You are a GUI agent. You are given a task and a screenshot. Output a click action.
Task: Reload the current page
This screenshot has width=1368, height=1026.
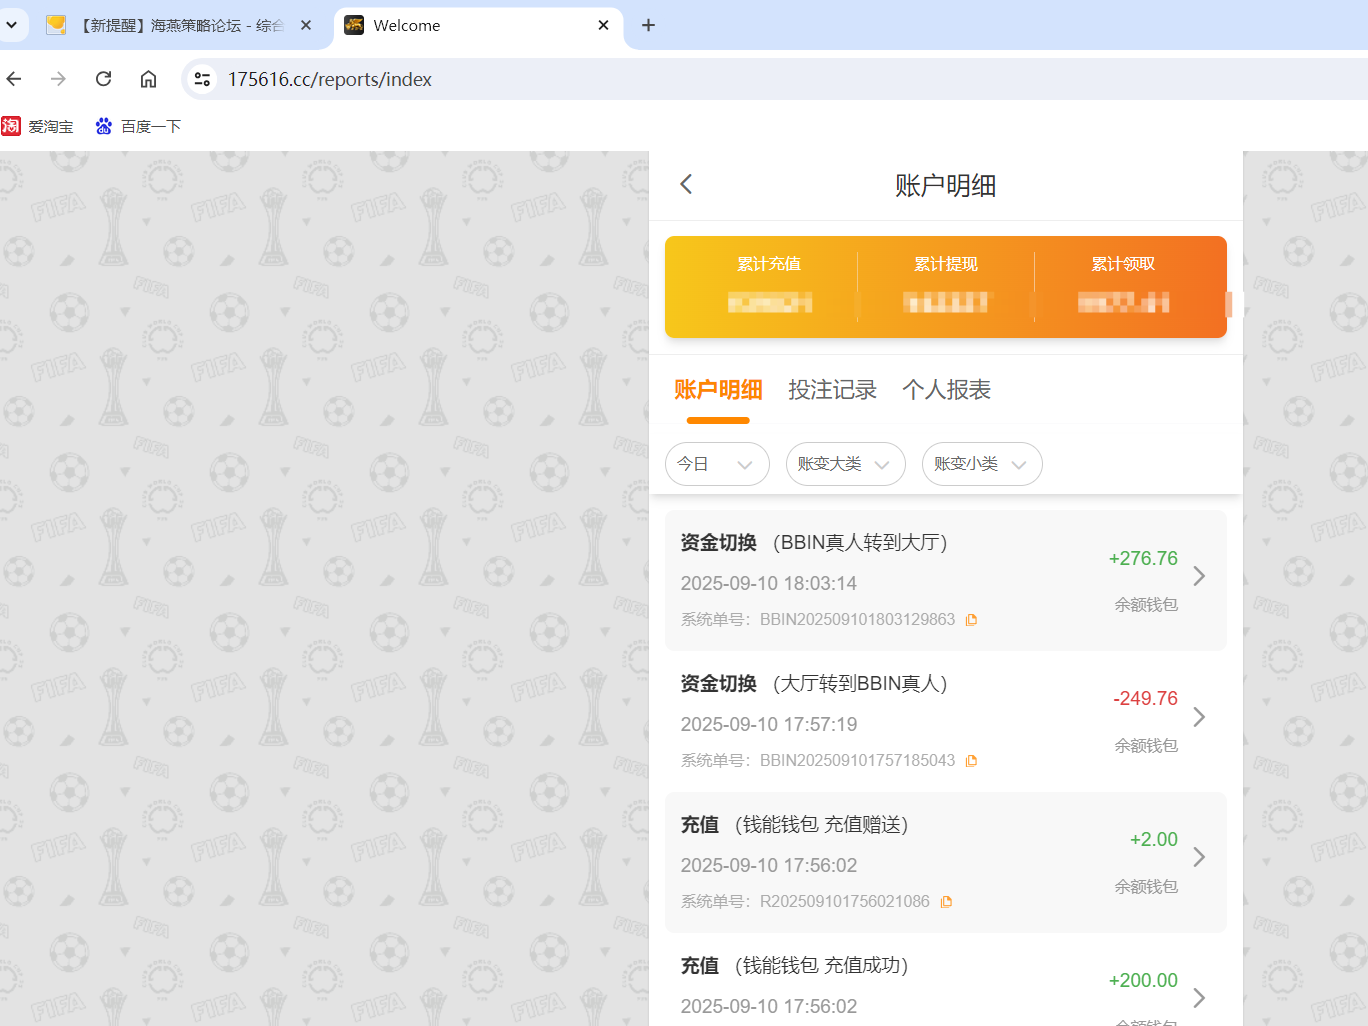[103, 78]
